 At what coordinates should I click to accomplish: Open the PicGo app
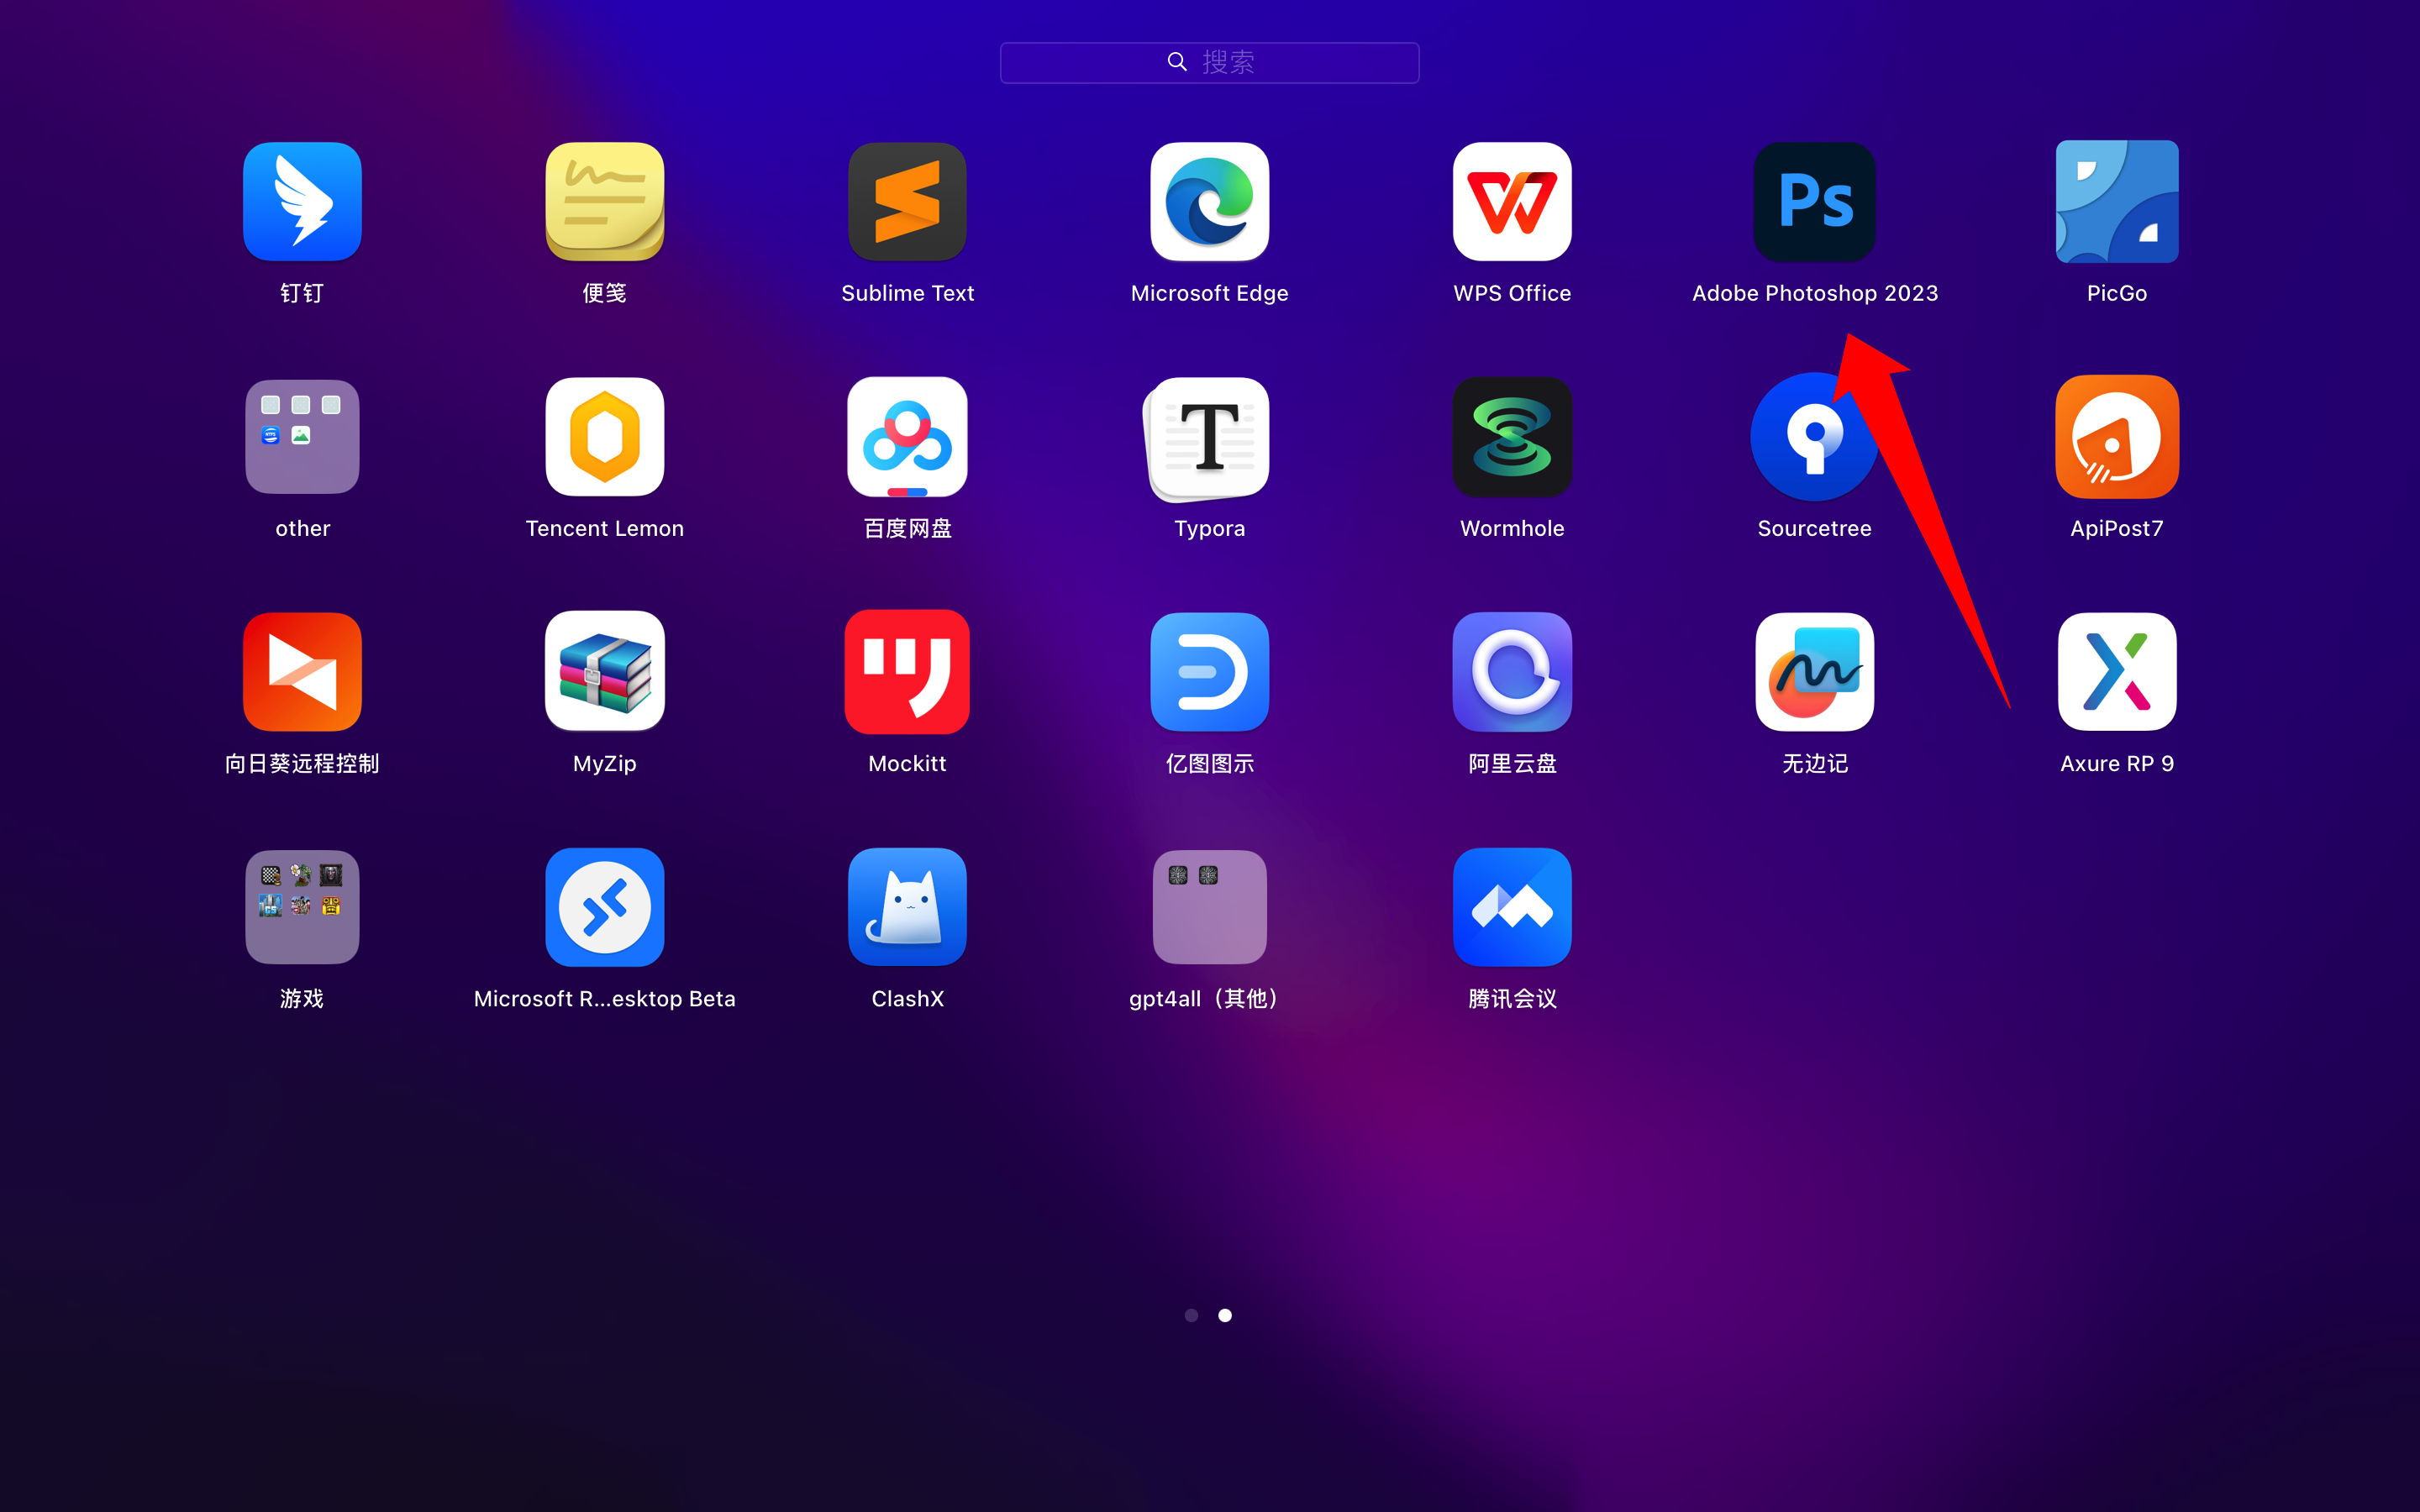coord(2117,202)
